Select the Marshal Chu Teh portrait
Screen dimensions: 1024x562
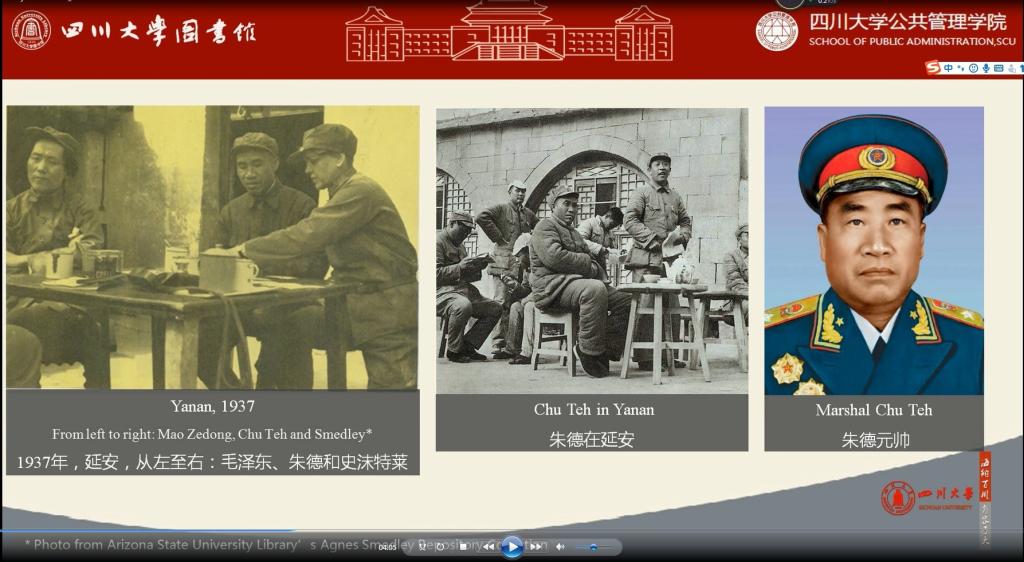[x=874, y=251]
